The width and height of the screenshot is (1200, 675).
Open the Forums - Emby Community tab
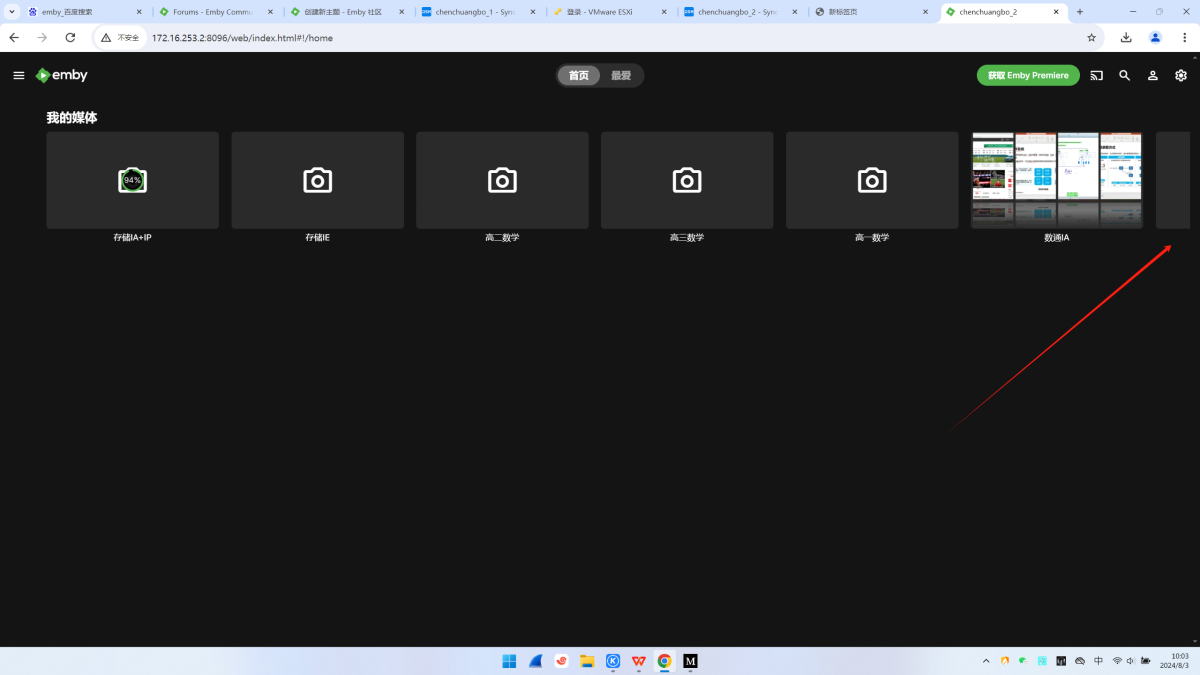tap(210, 12)
